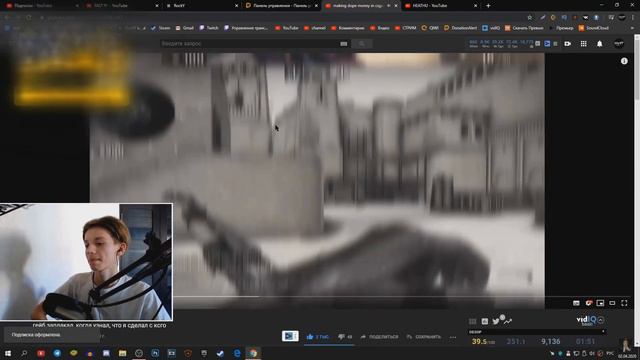
Task: Open miniplayer from the player controls
Action: (x=600, y=303)
